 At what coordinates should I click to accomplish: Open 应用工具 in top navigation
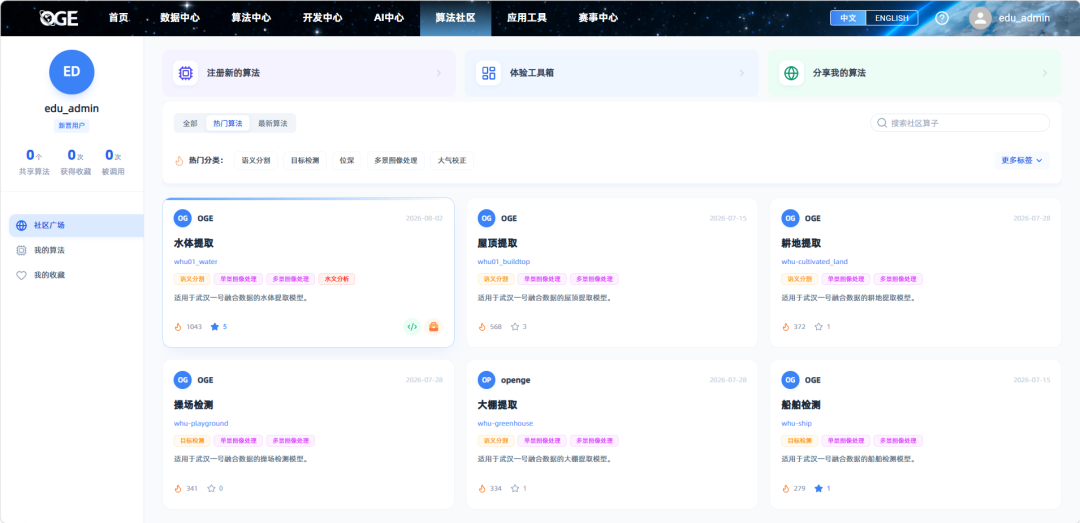tap(526, 18)
